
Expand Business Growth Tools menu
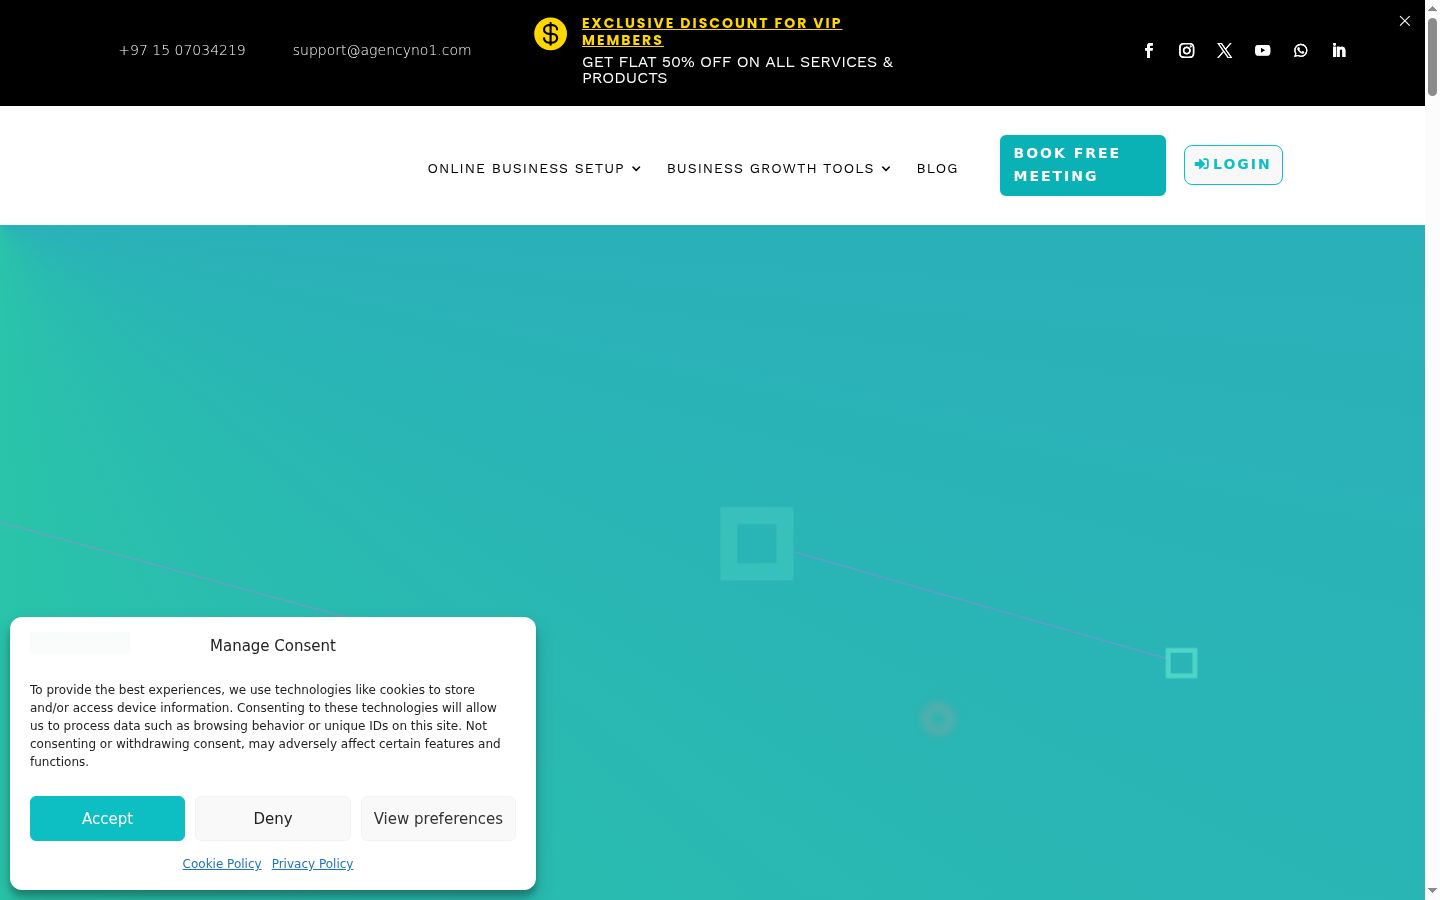[x=778, y=168]
